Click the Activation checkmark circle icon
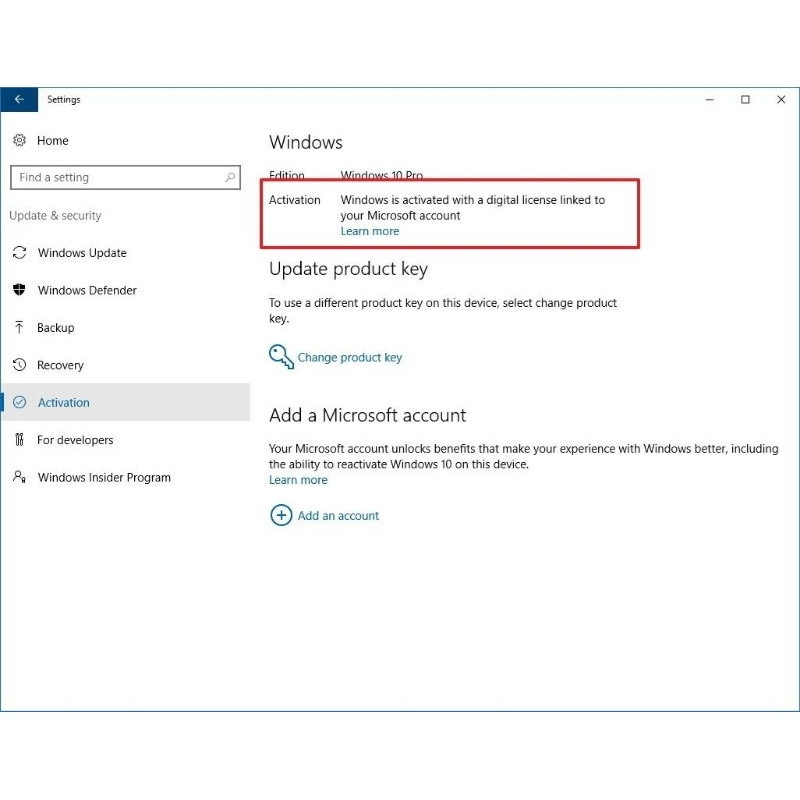800x800 pixels. coord(19,403)
